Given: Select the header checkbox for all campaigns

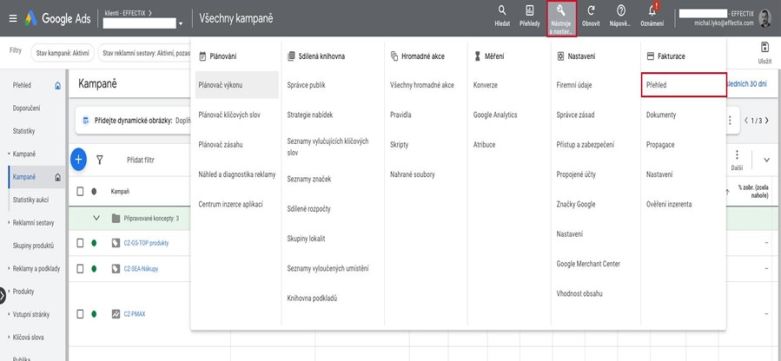Looking at the screenshot, I should click(x=80, y=191).
